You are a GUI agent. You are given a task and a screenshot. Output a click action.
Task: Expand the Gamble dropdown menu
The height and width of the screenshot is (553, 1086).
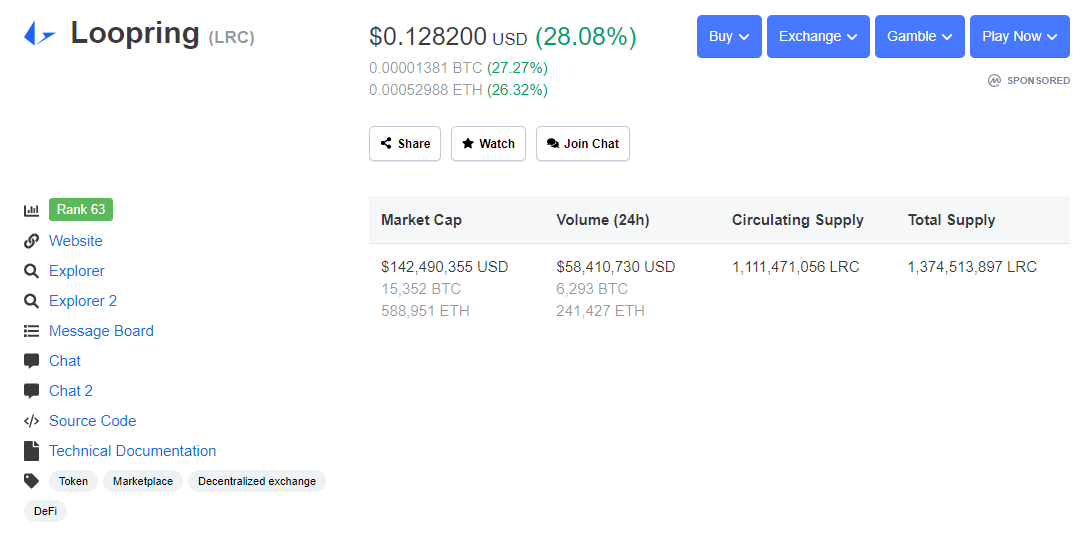coord(920,37)
